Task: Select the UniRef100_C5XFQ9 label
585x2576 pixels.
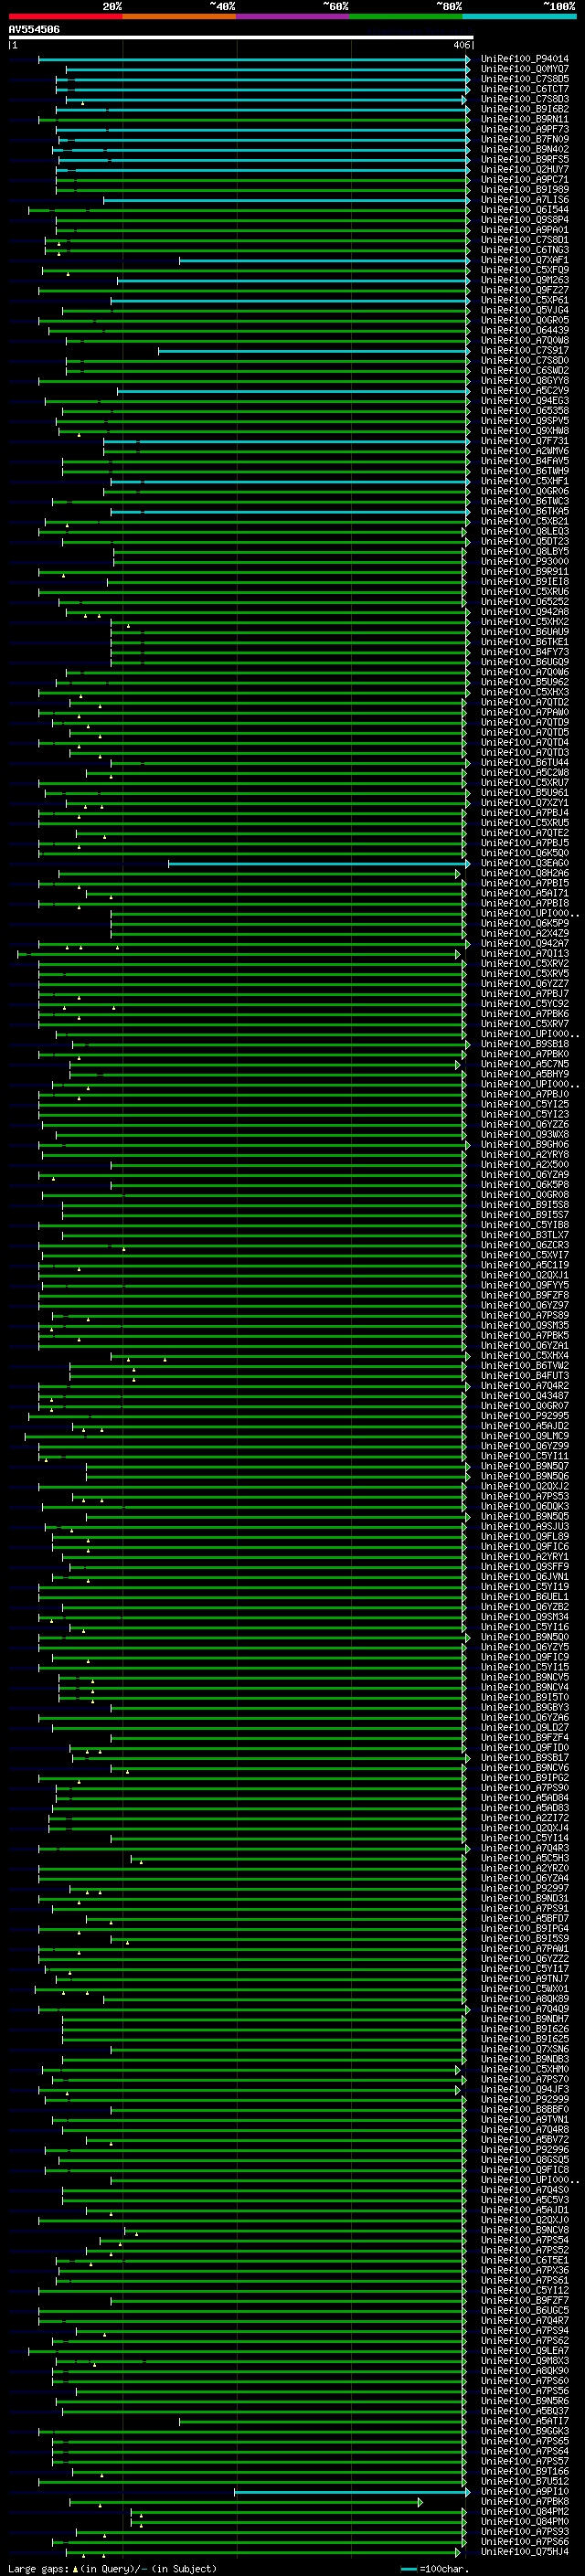Action: 525,270
